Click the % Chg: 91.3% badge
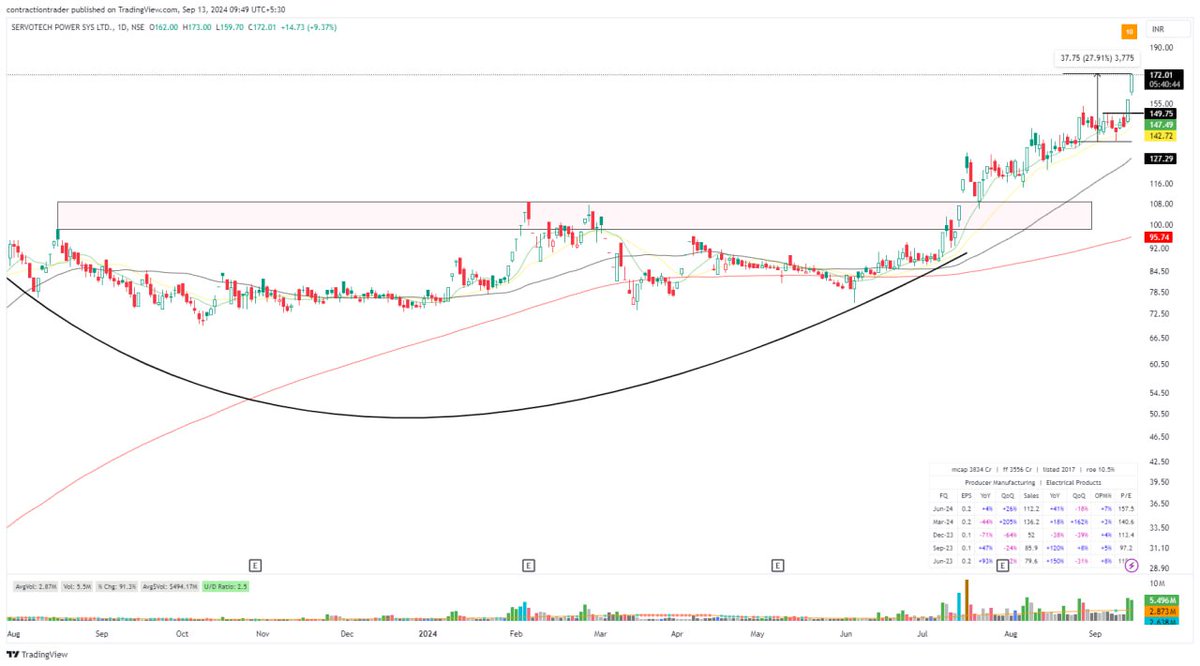 pos(115,586)
